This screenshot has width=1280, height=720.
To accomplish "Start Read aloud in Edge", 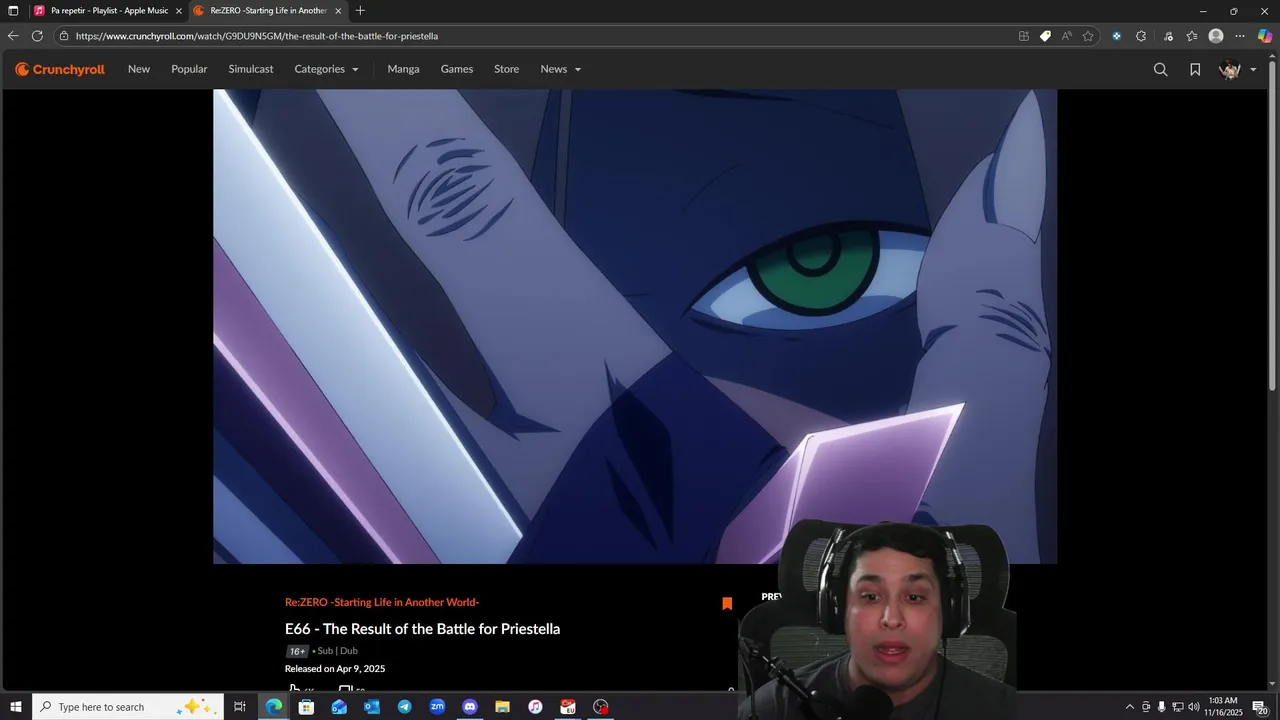I will [x=1067, y=36].
